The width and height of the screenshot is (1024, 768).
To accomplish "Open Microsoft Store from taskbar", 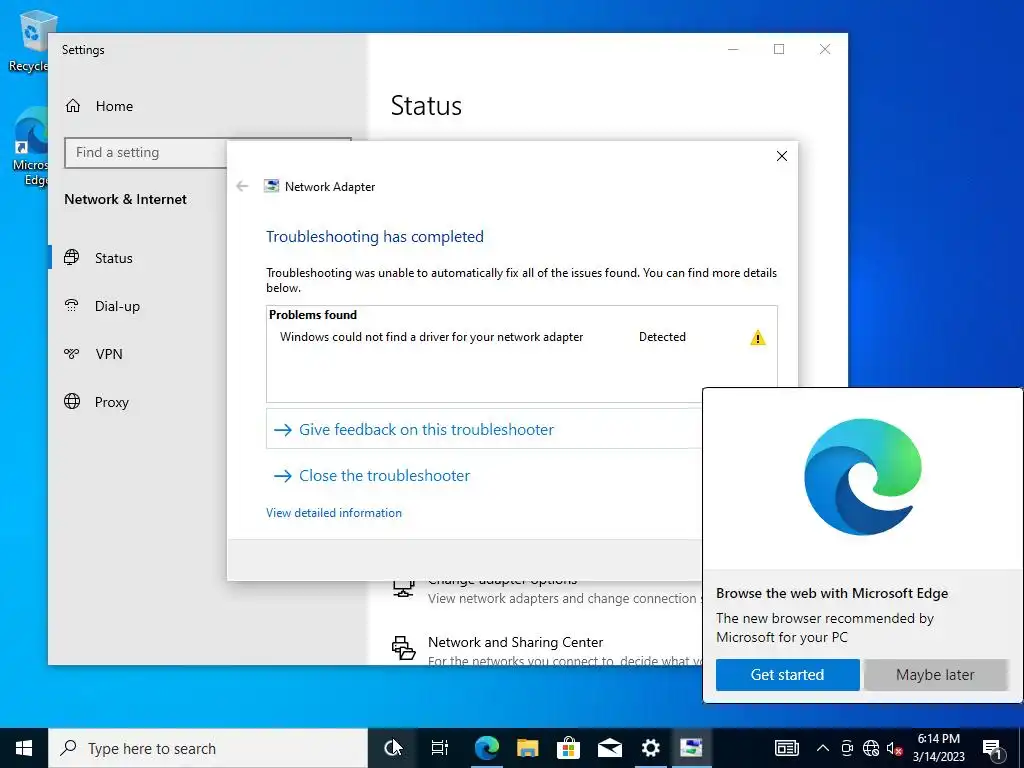I will pos(568,748).
